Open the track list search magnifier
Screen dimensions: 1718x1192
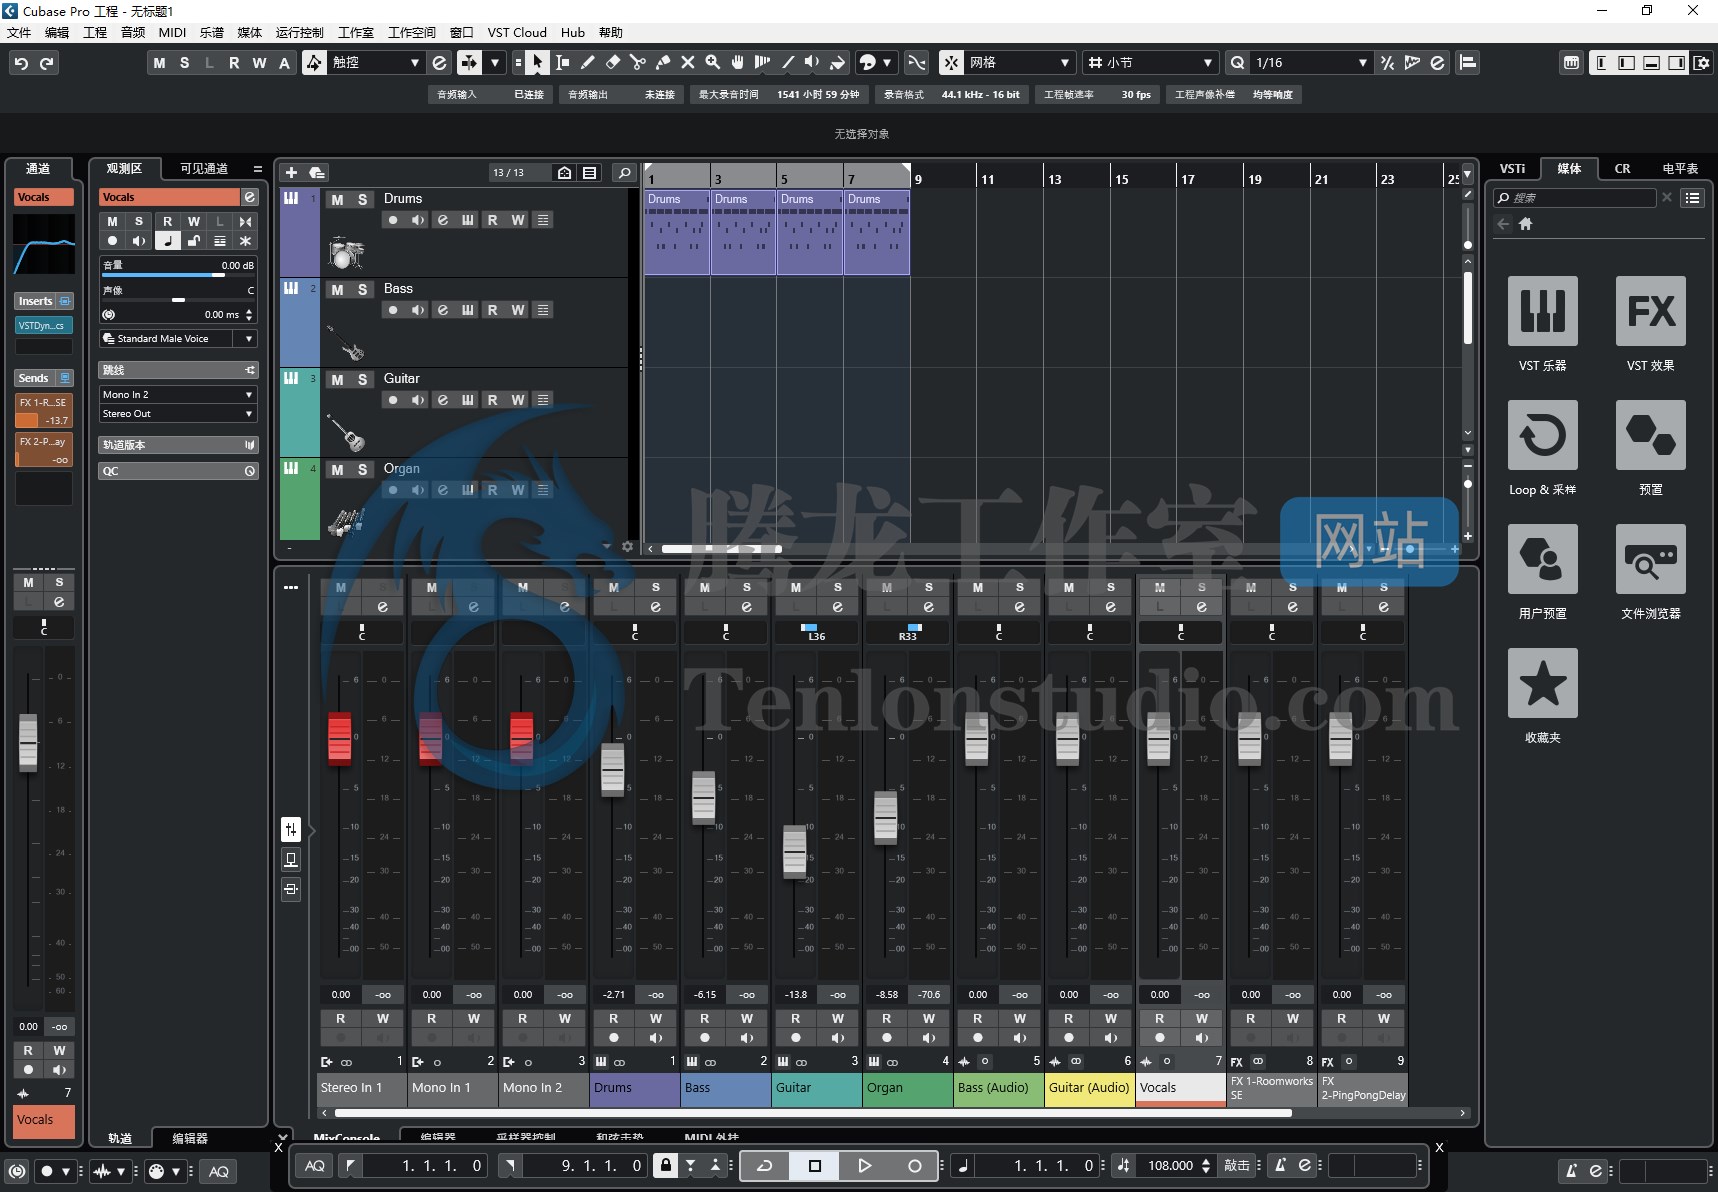coord(624,173)
